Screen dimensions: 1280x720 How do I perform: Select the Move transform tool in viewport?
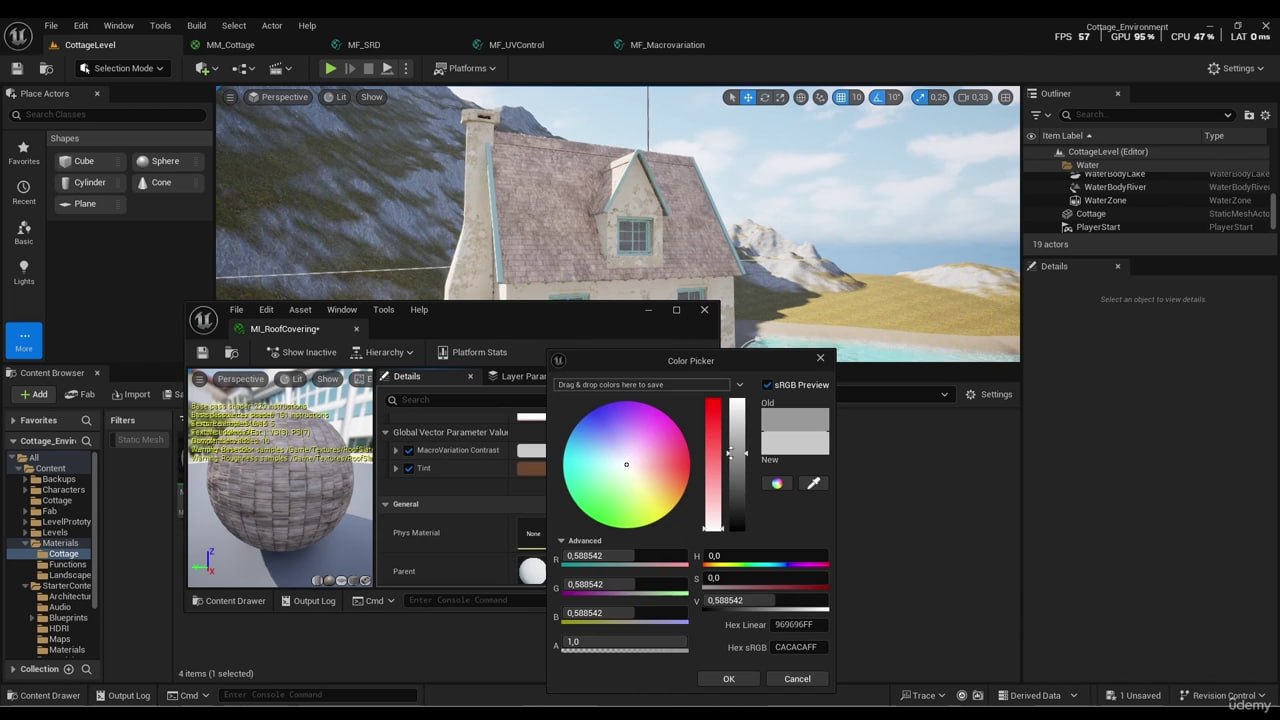(x=747, y=97)
